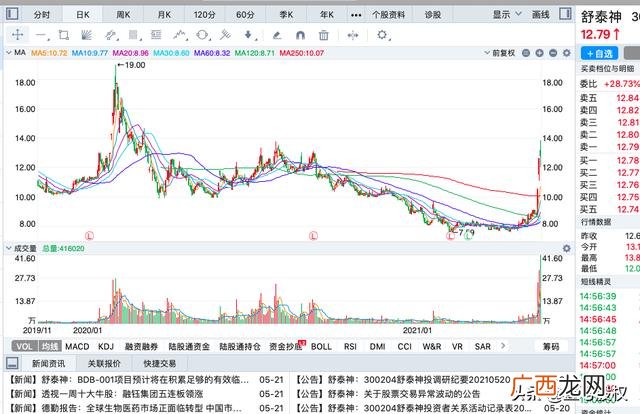Click the horizontal stretch arrows icon

353,36
